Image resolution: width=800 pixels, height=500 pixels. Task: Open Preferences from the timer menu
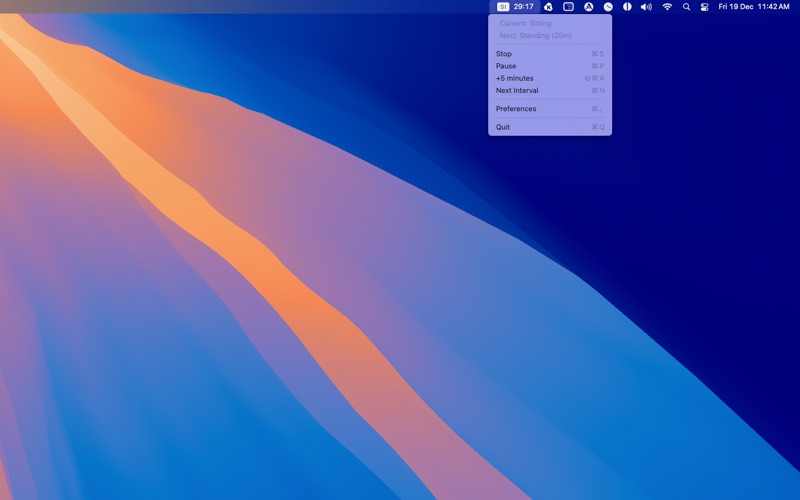(x=550, y=109)
